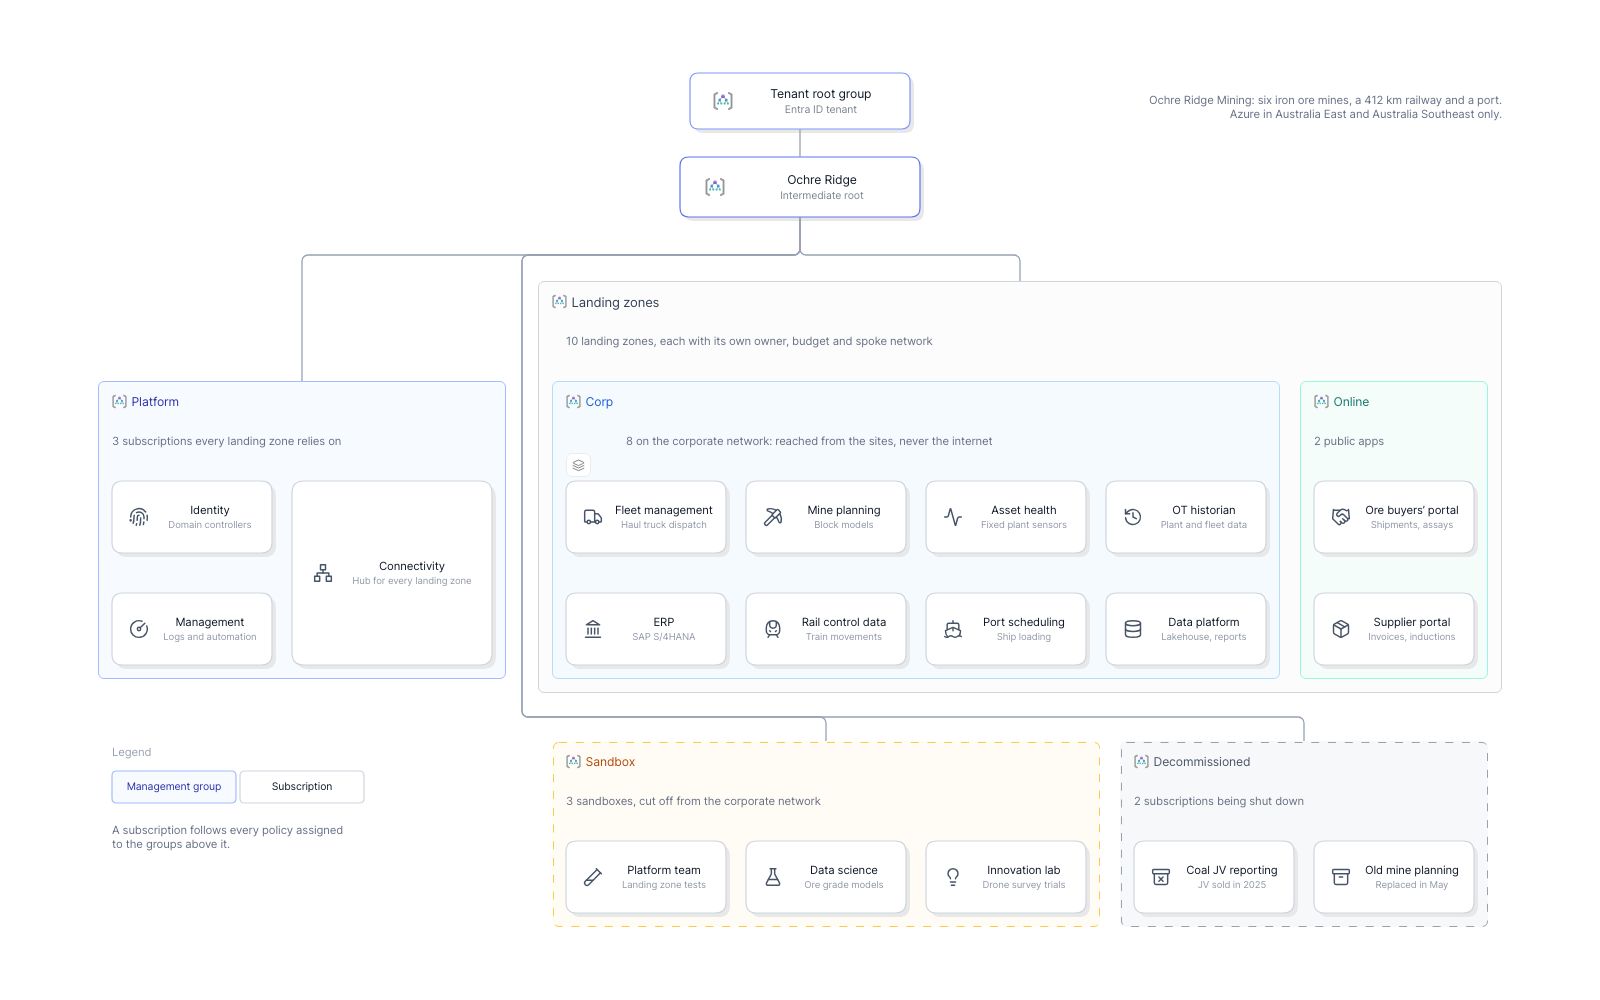Click the flask icon on Data science
The height and width of the screenshot is (1000, 1600).
point(773,877)
